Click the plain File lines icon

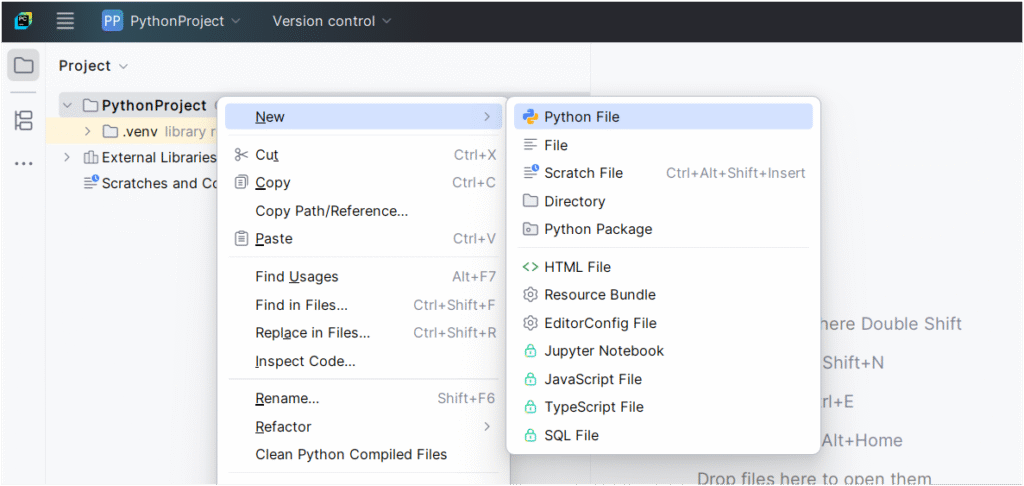pyautogui.click(x=530, y=145)
